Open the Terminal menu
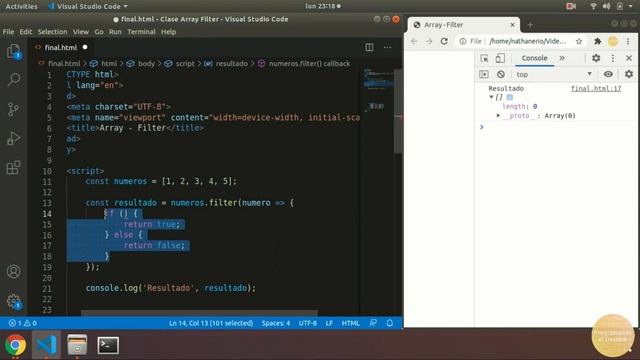The height and width of the screenshot is (360, 640). click(x=141, y=32)
